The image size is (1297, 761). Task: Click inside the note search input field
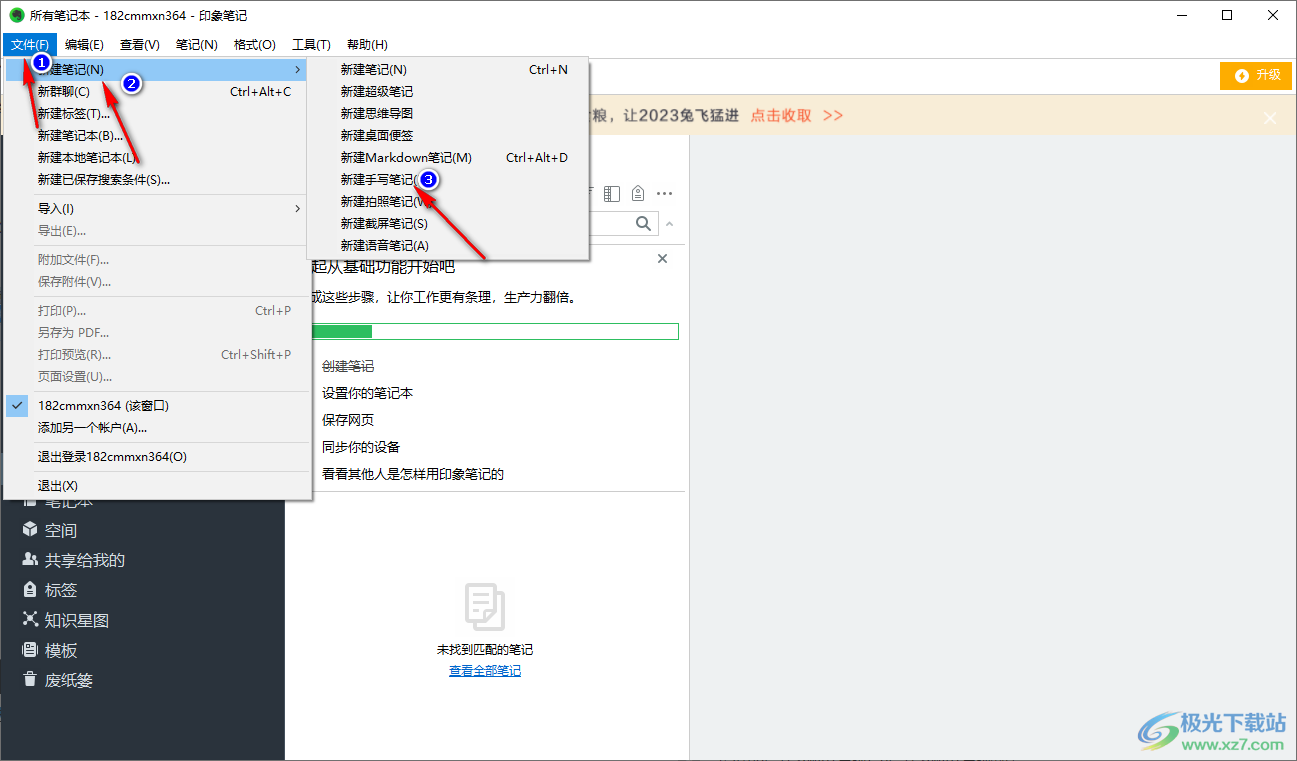click(610, 224)
